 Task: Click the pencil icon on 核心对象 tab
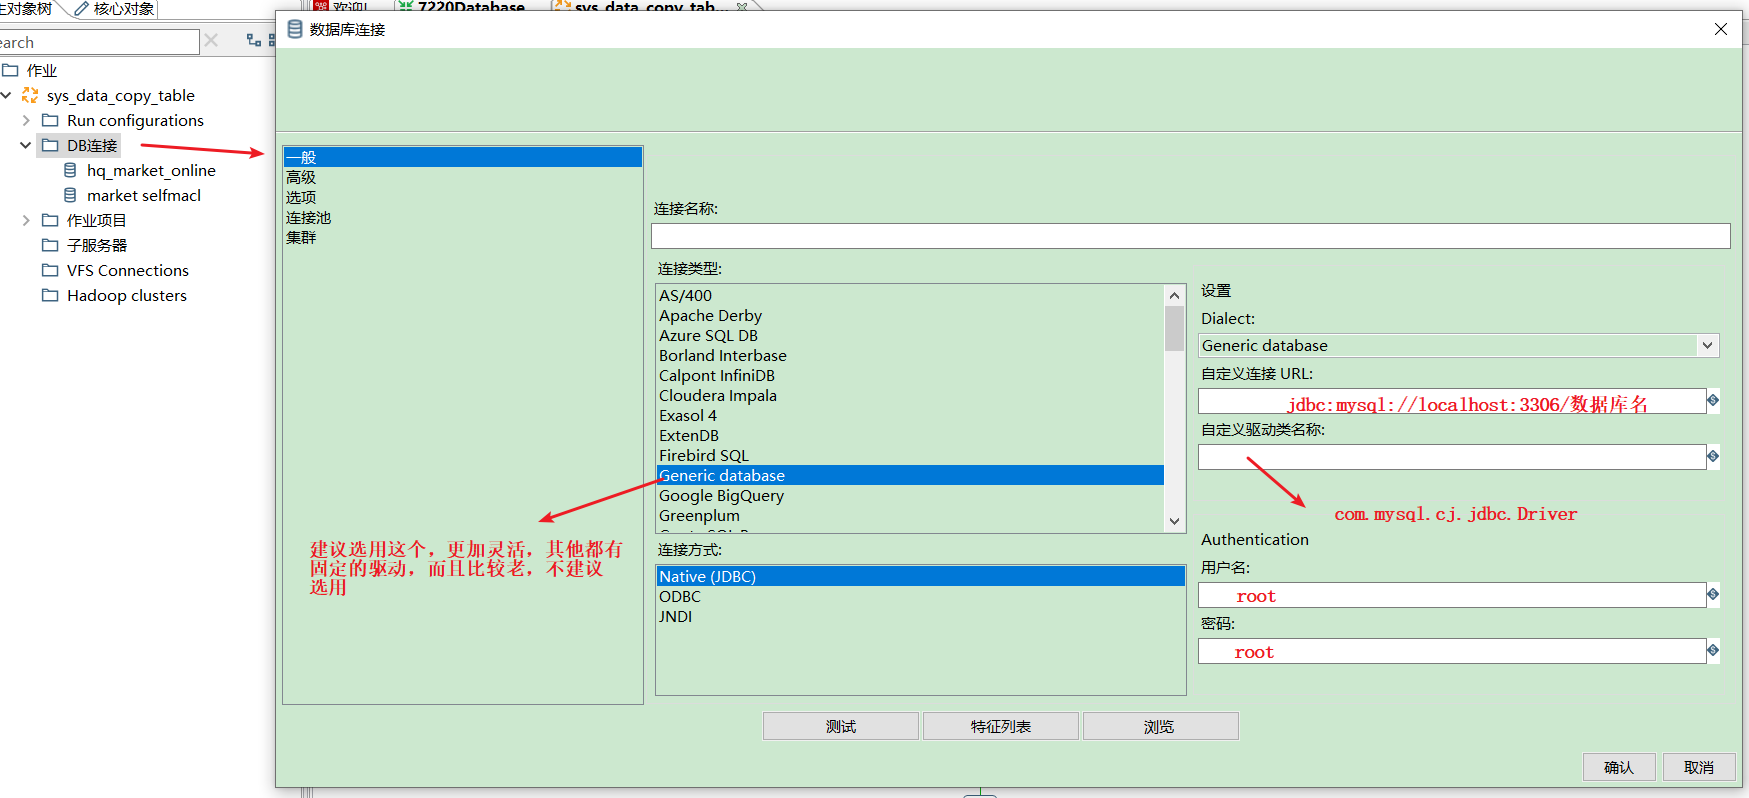click(82, 8)
